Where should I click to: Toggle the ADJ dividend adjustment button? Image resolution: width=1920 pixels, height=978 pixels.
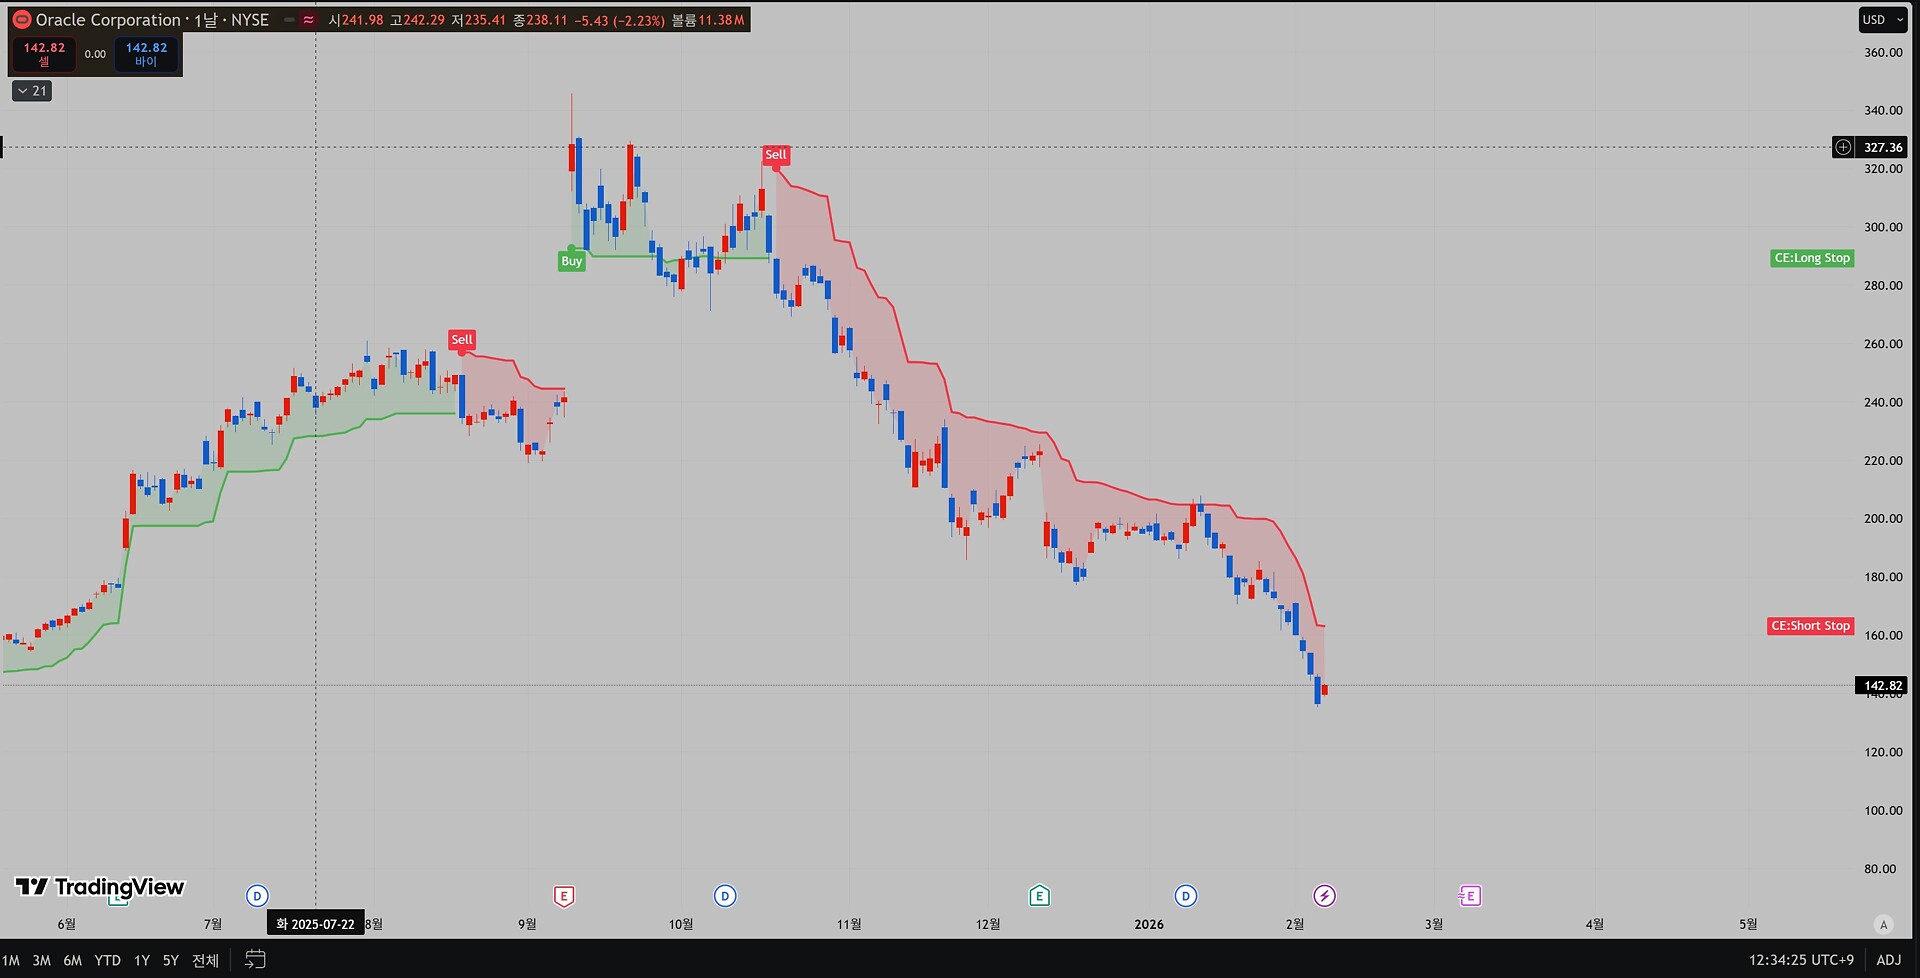tap(1889, 960)
